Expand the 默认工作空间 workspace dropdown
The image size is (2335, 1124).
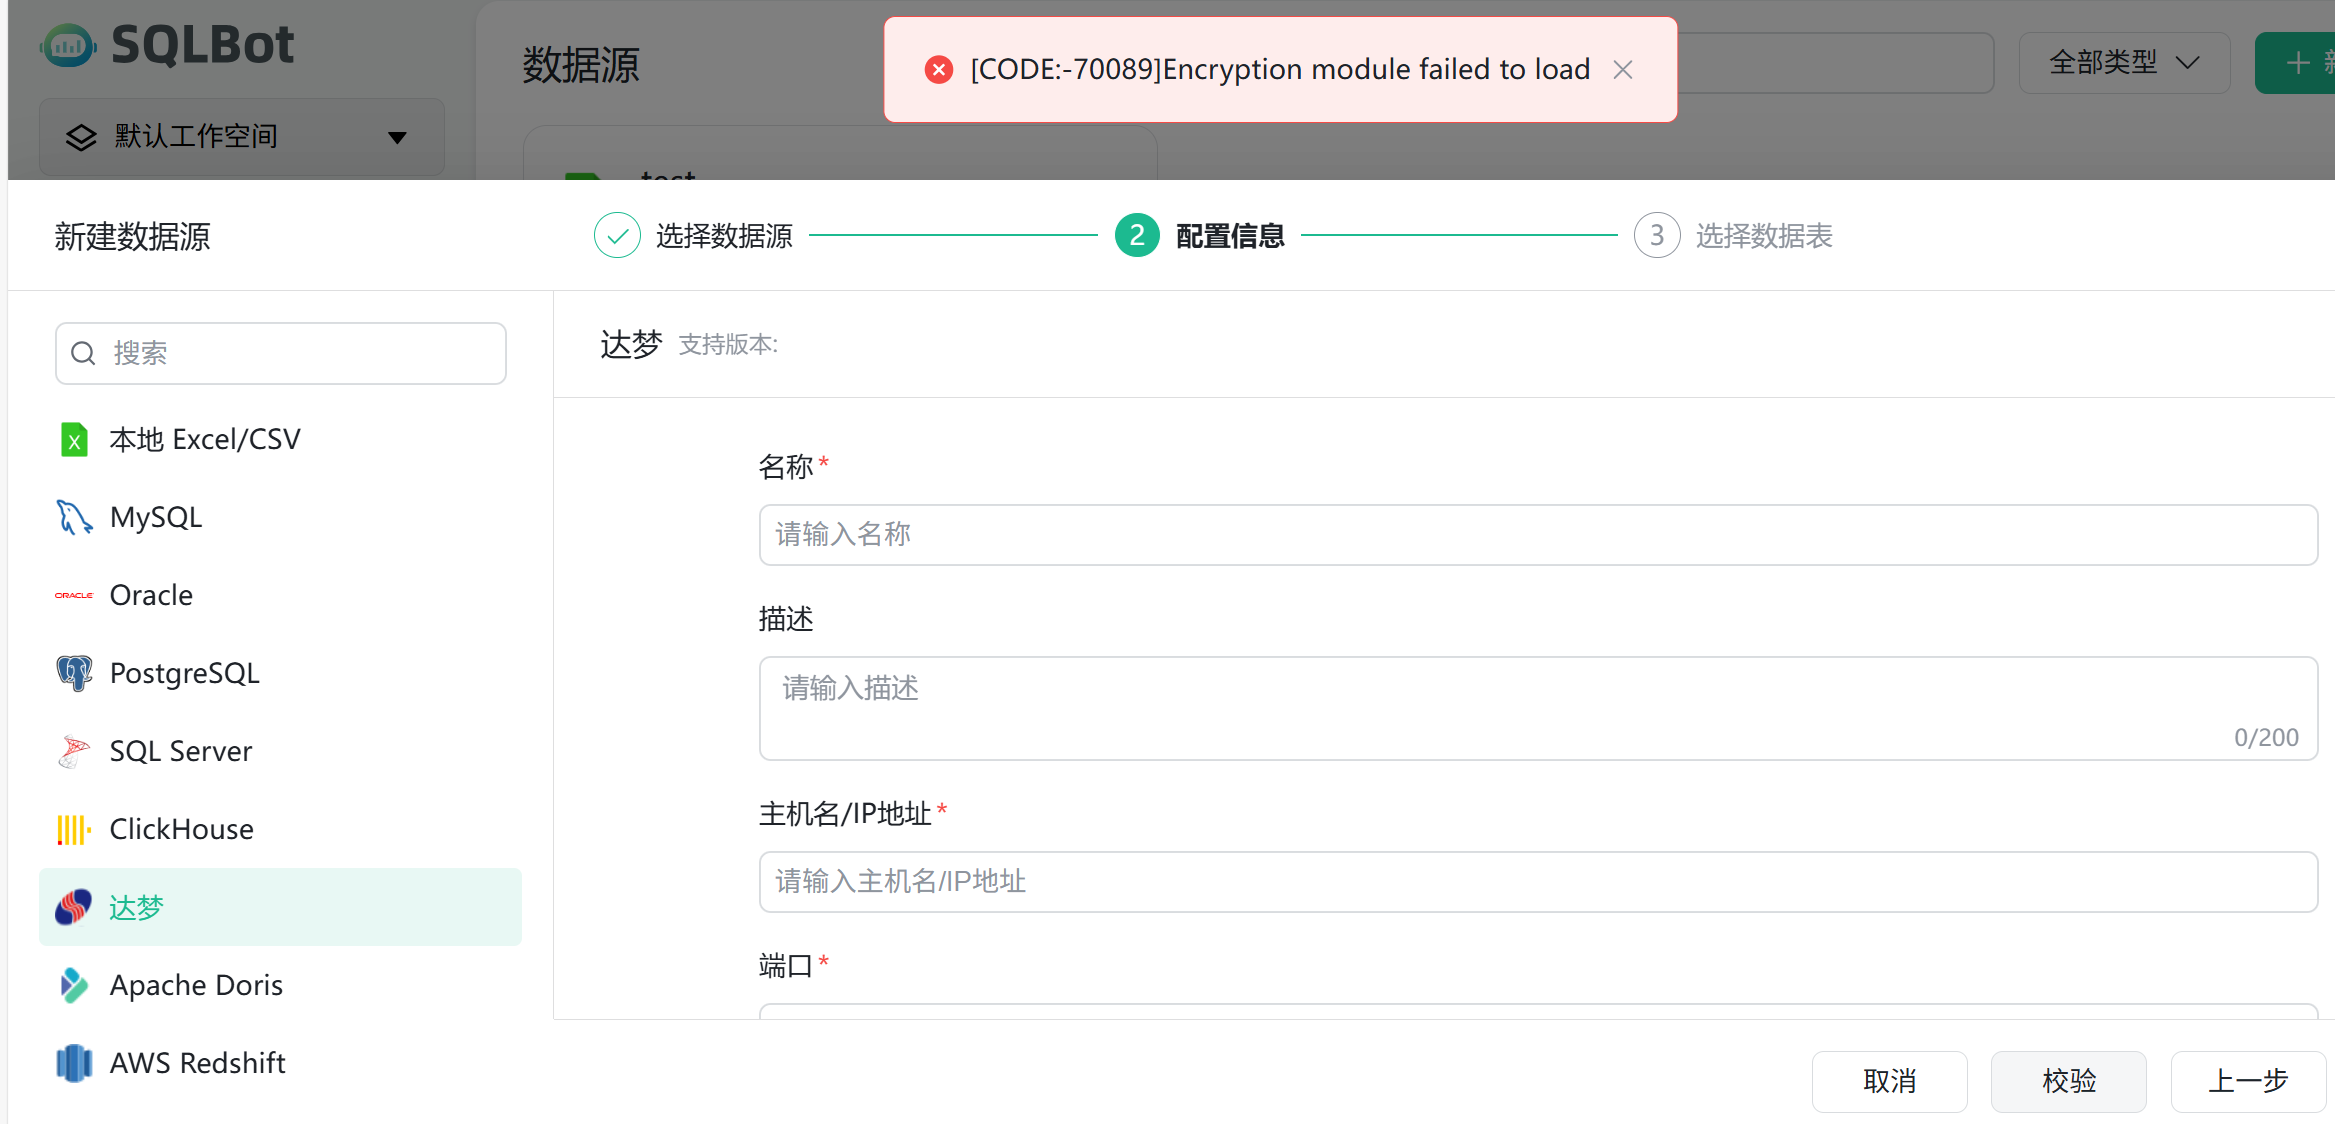point(242,137)
